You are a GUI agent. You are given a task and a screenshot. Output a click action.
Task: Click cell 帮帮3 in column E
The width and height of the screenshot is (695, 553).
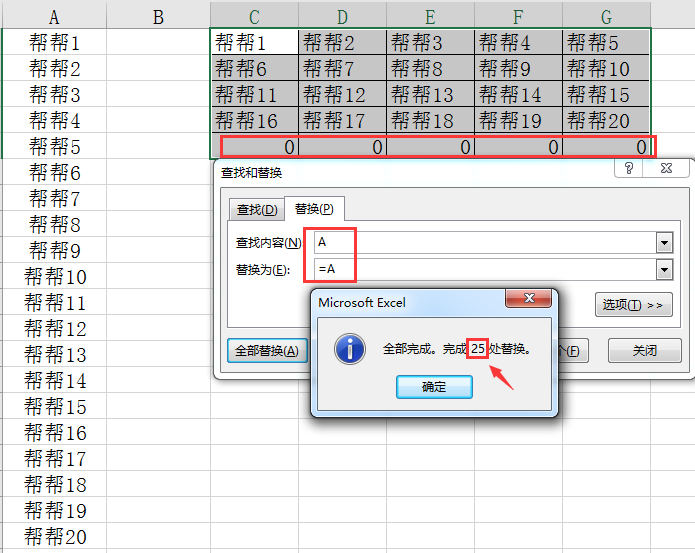(430, 42)
